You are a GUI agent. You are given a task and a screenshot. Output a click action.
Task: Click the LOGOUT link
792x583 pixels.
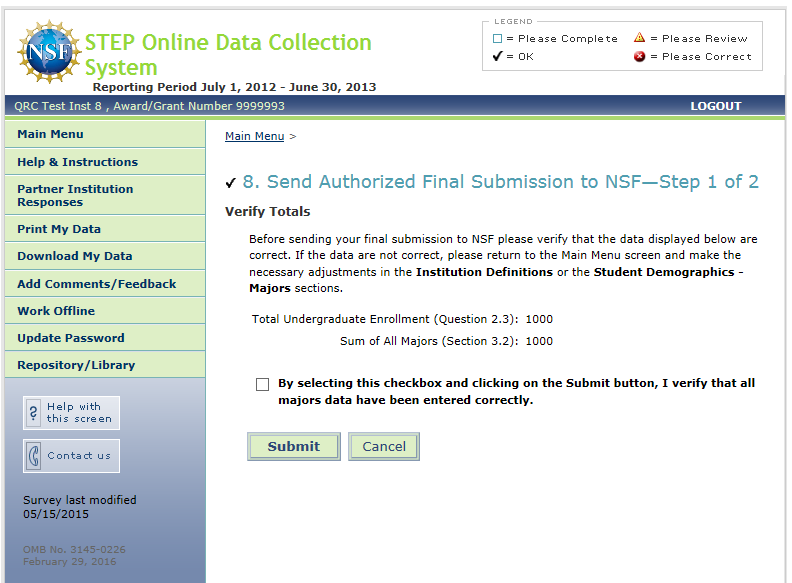[716, 106]
